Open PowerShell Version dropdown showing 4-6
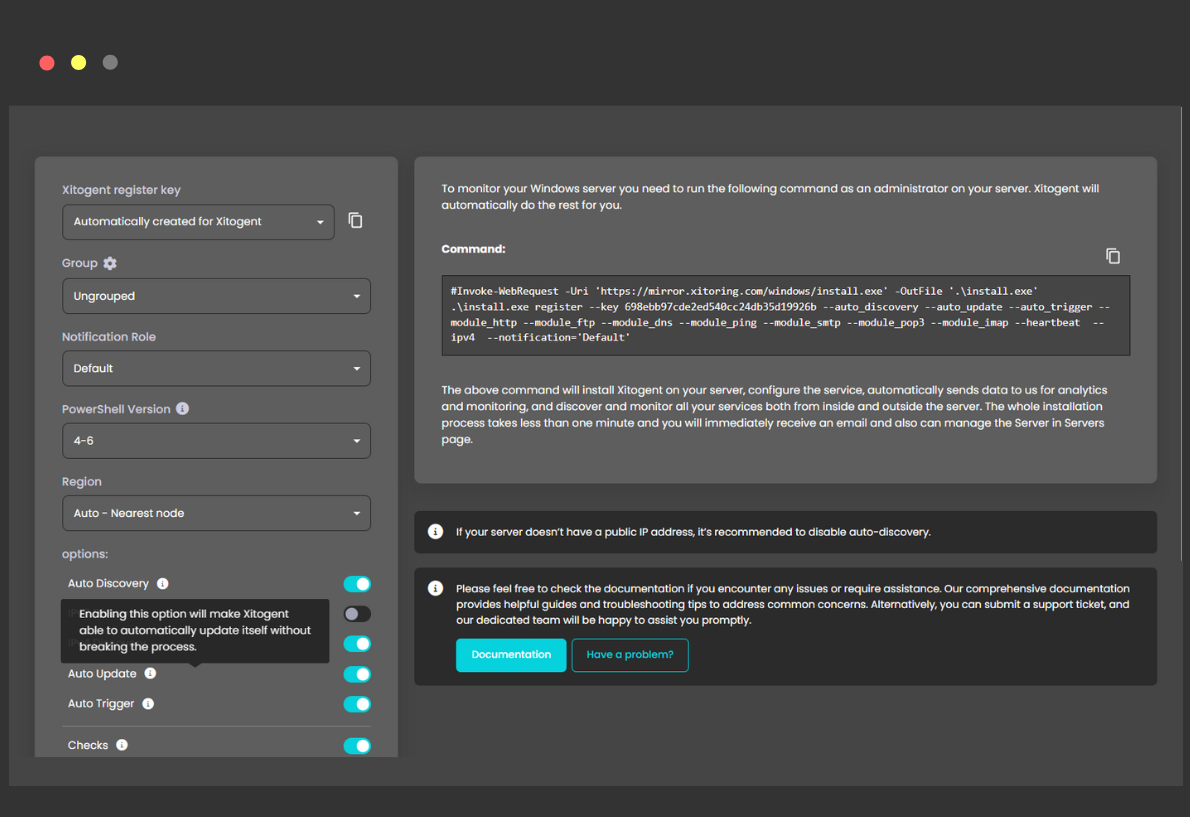1190x817 pixels. pyautogui.click(x=216, y=441)
